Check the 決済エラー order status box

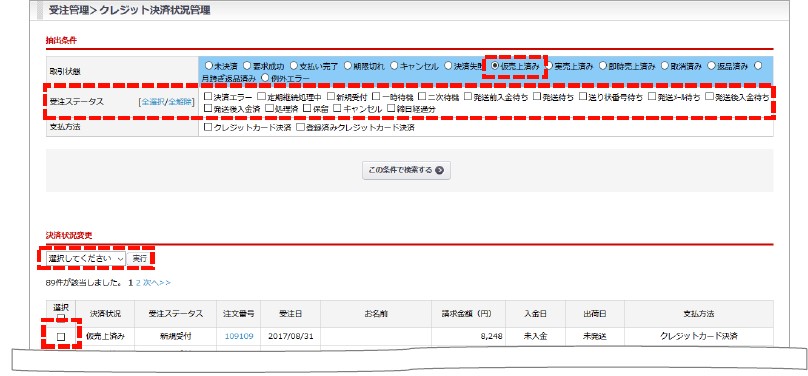tap(208, 96)
